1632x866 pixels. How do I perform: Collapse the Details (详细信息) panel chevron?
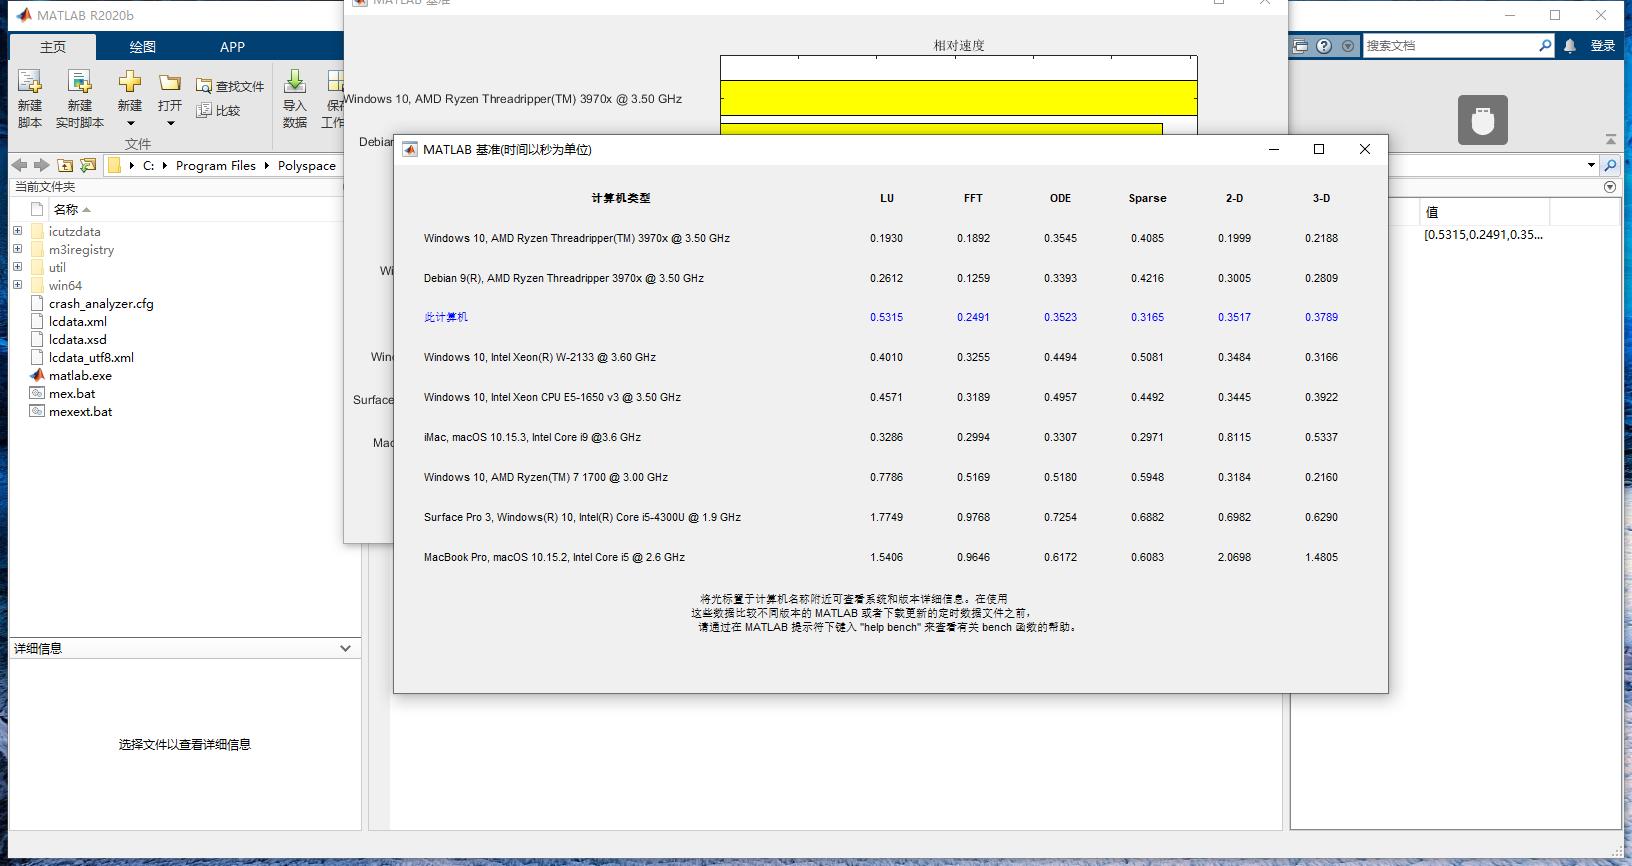345,648
